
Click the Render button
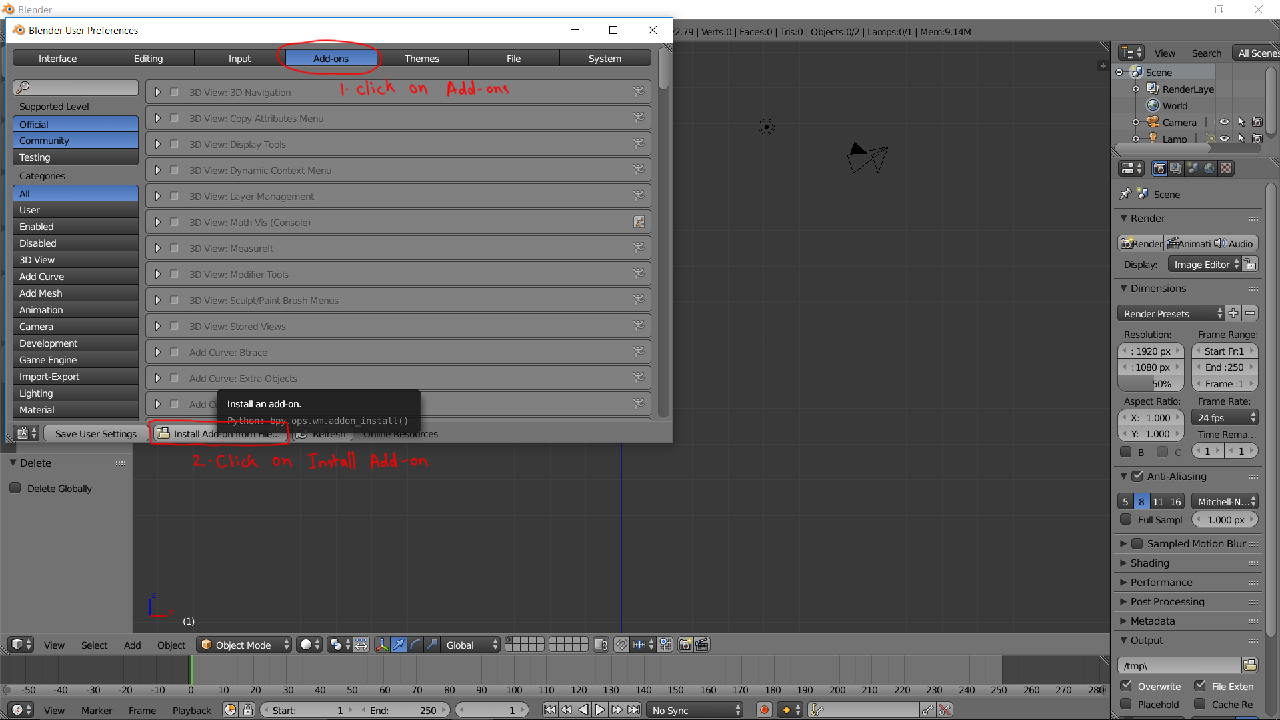click(x=1140, y=243)
